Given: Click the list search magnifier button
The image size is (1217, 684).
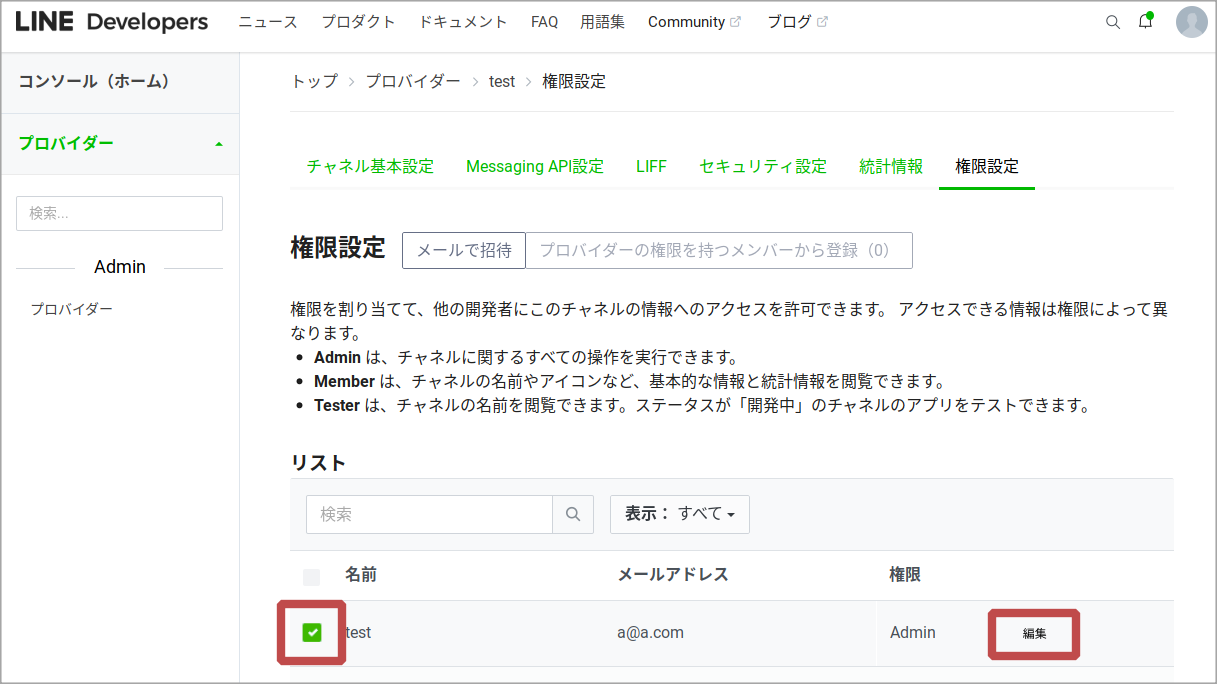Looking at the screenshot, I should coord(573,514).
